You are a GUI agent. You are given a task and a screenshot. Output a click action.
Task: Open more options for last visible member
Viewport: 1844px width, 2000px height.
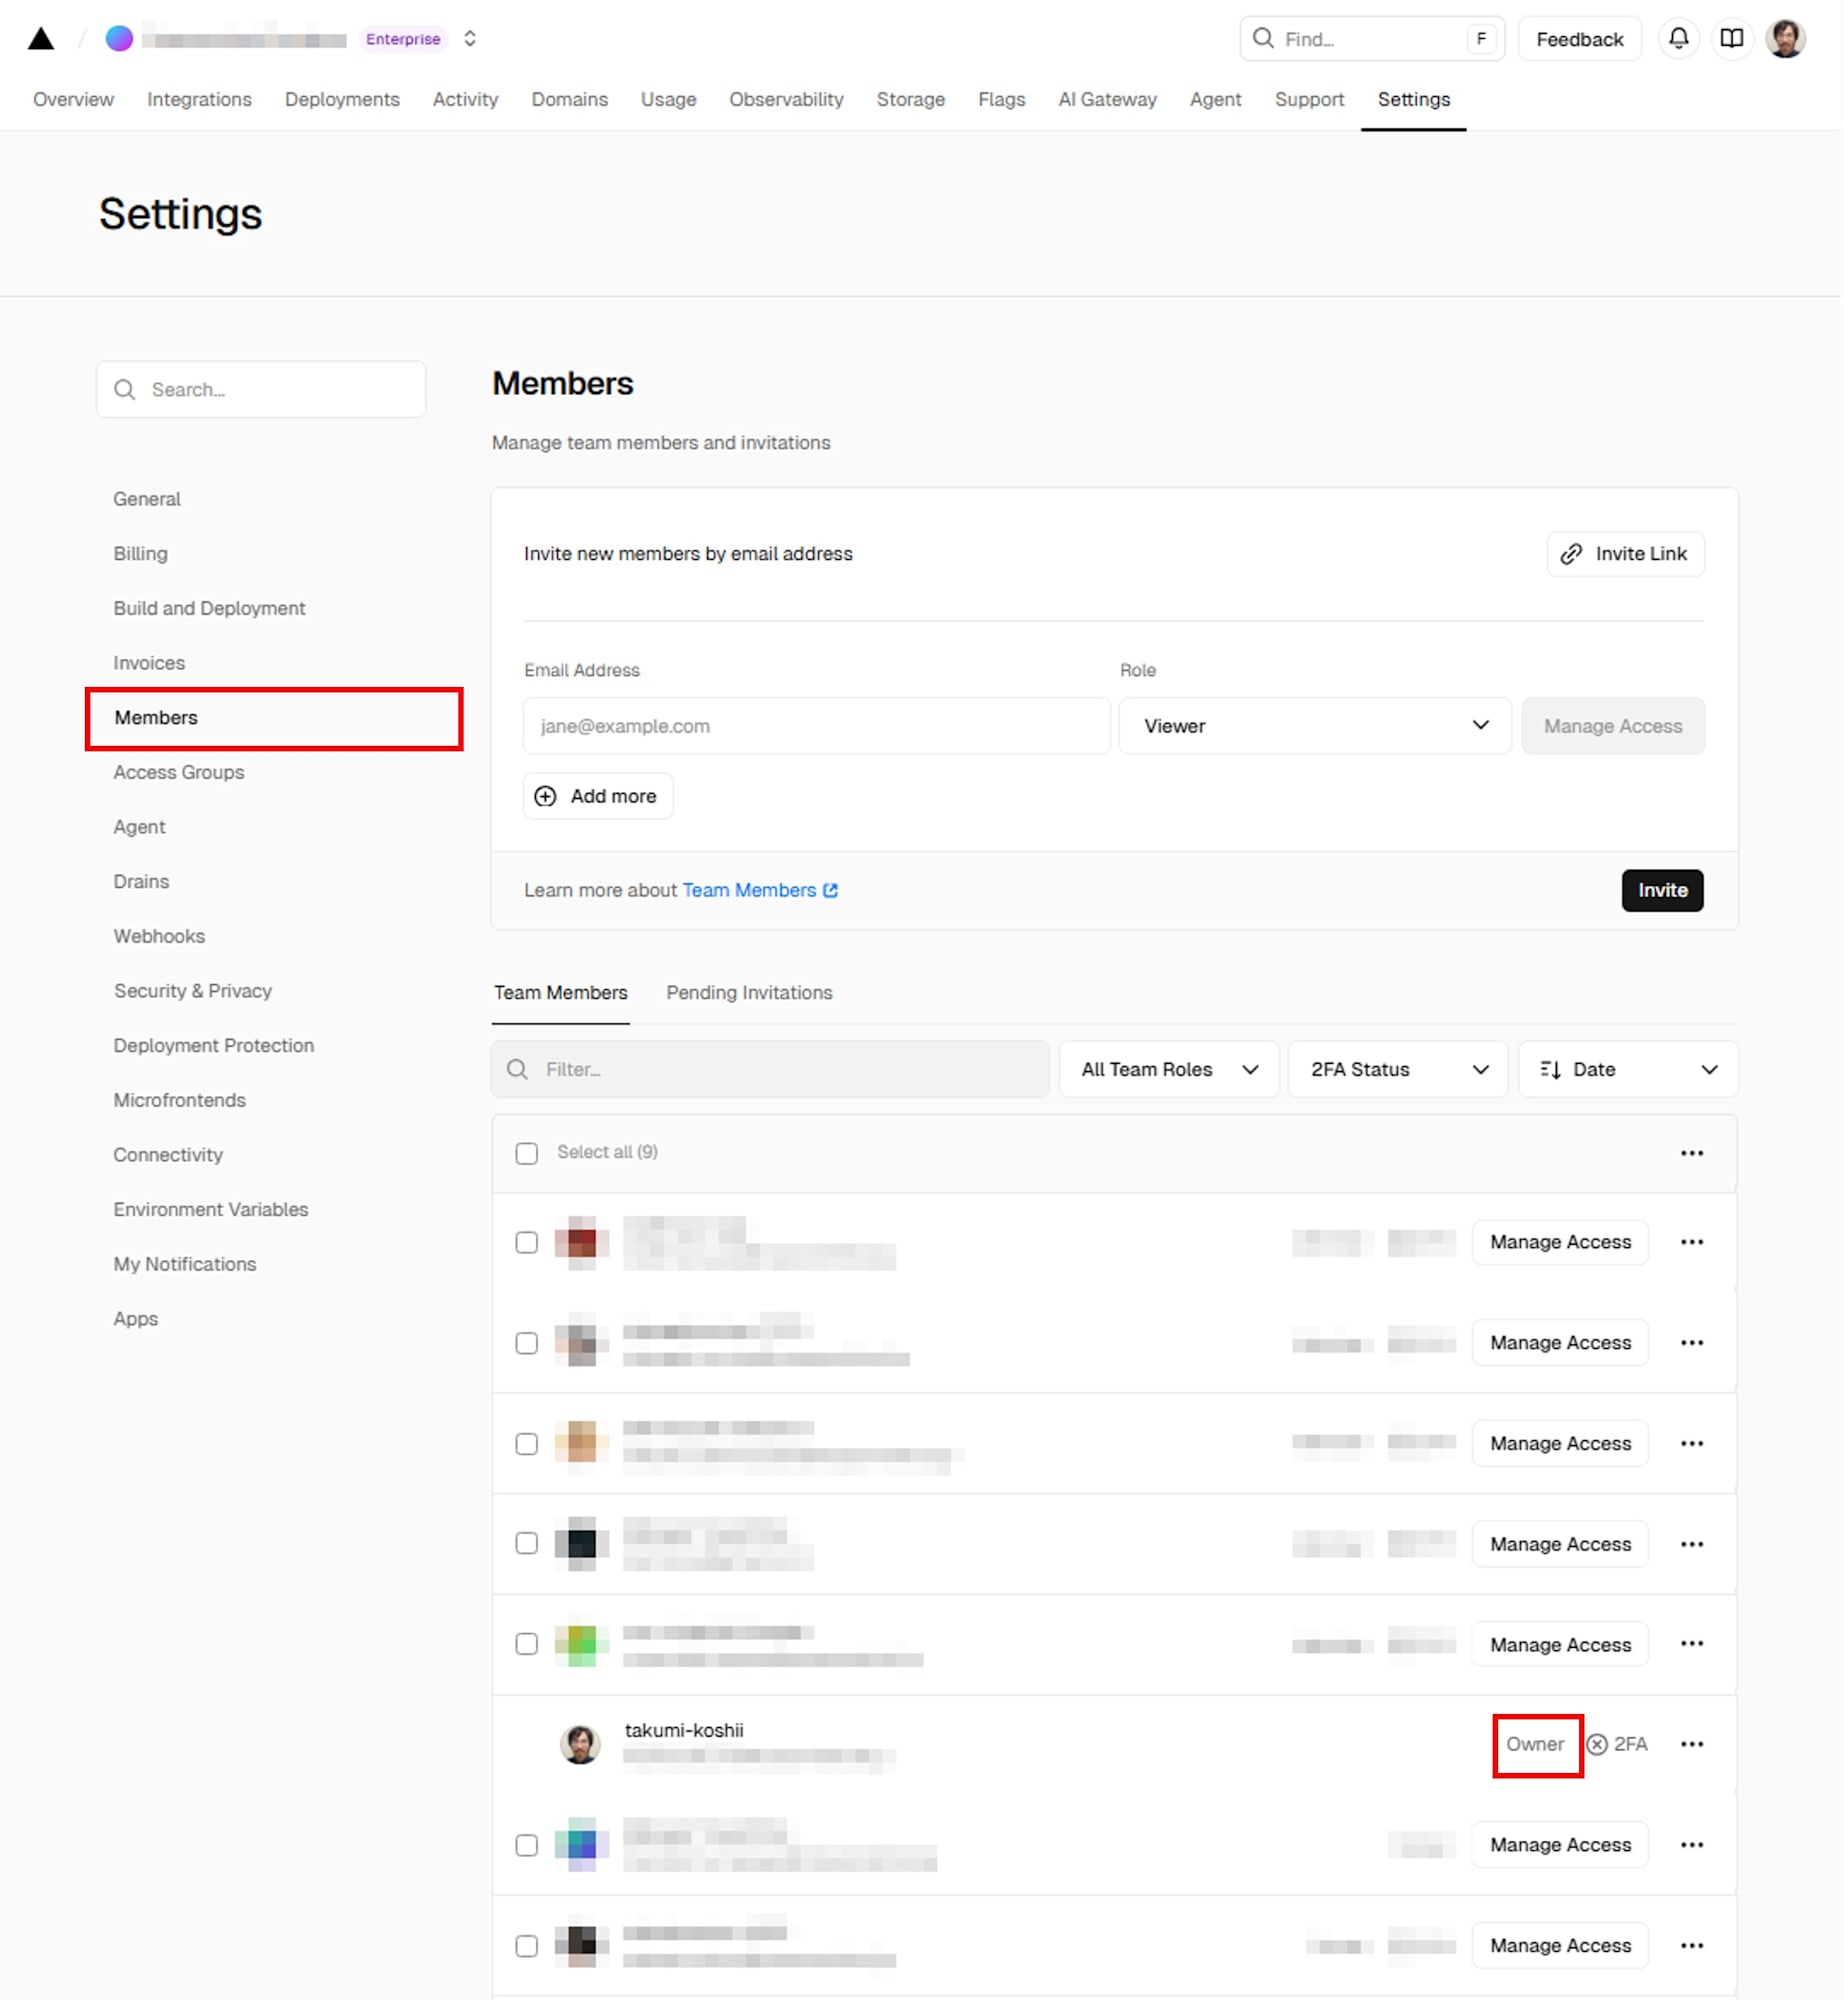point(1691,1945)
